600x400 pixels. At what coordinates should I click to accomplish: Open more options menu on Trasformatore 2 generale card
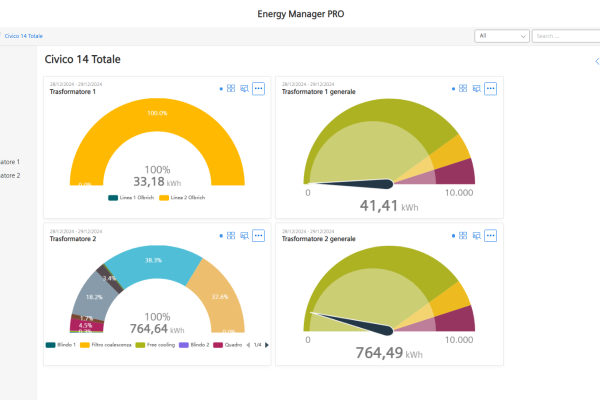pos(491,235)
